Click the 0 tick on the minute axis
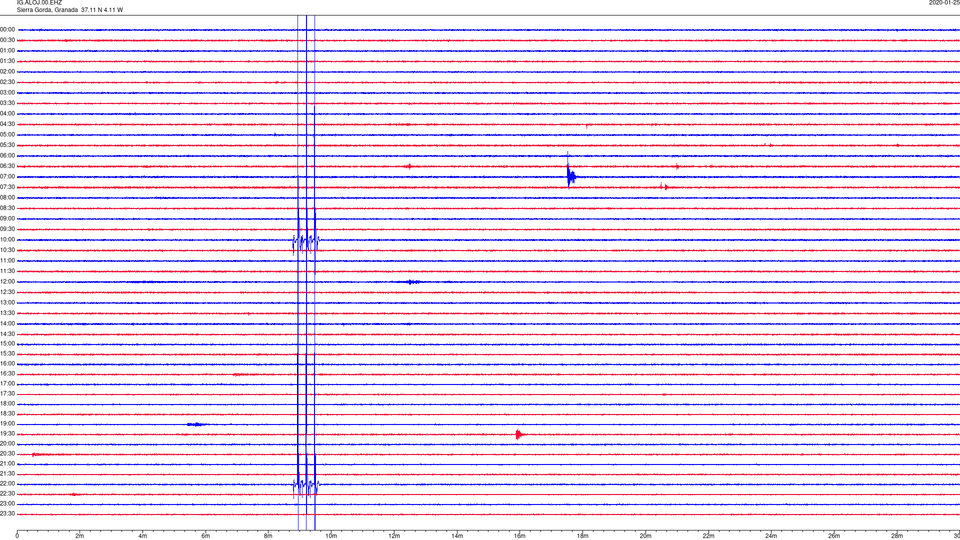This screenshot has height=540, width=960. tap(17, 536)
